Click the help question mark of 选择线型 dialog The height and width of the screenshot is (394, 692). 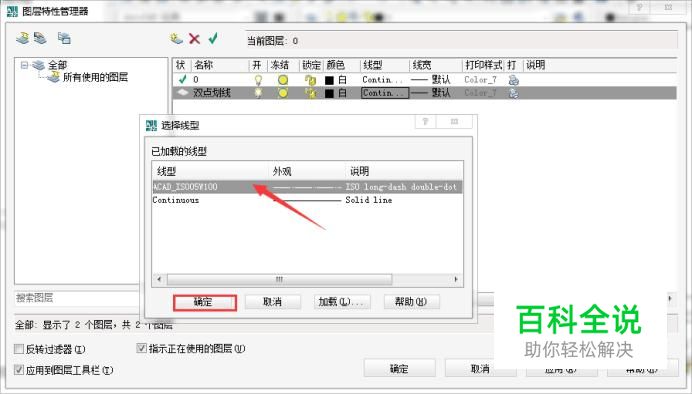tap(425, 122)
